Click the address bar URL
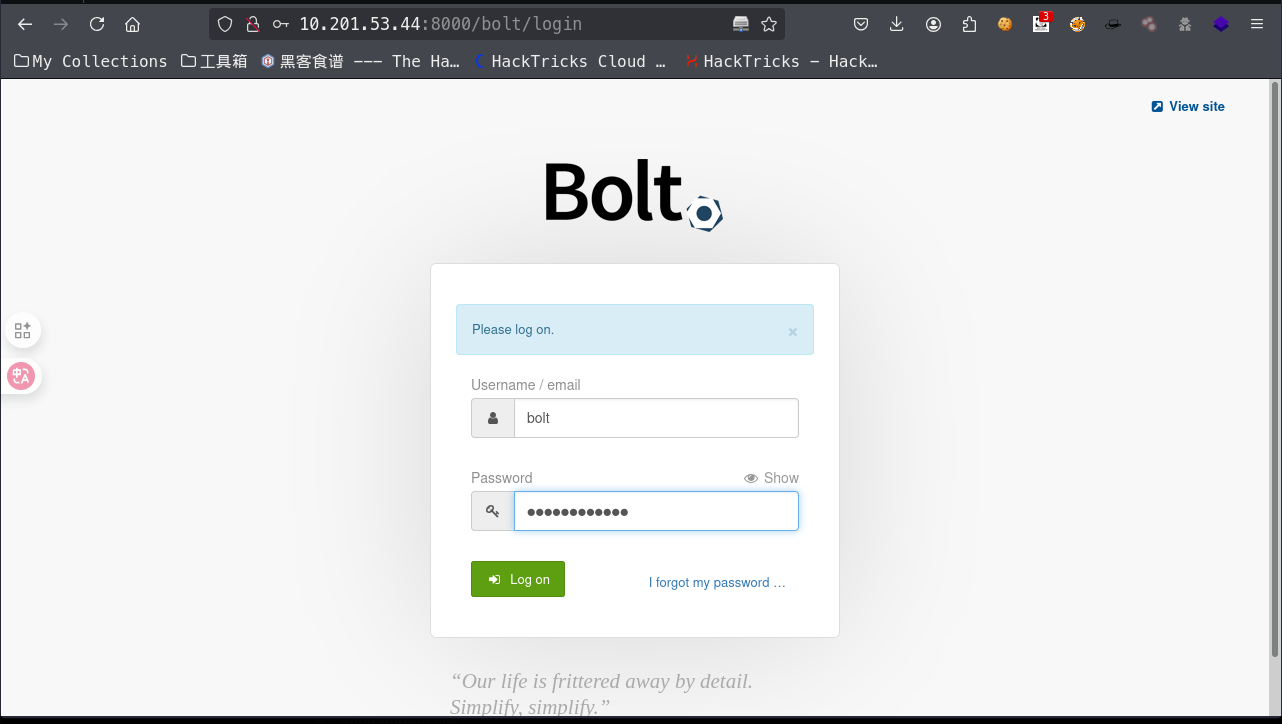Screen dimensions: 1282x724 [440, 24]
